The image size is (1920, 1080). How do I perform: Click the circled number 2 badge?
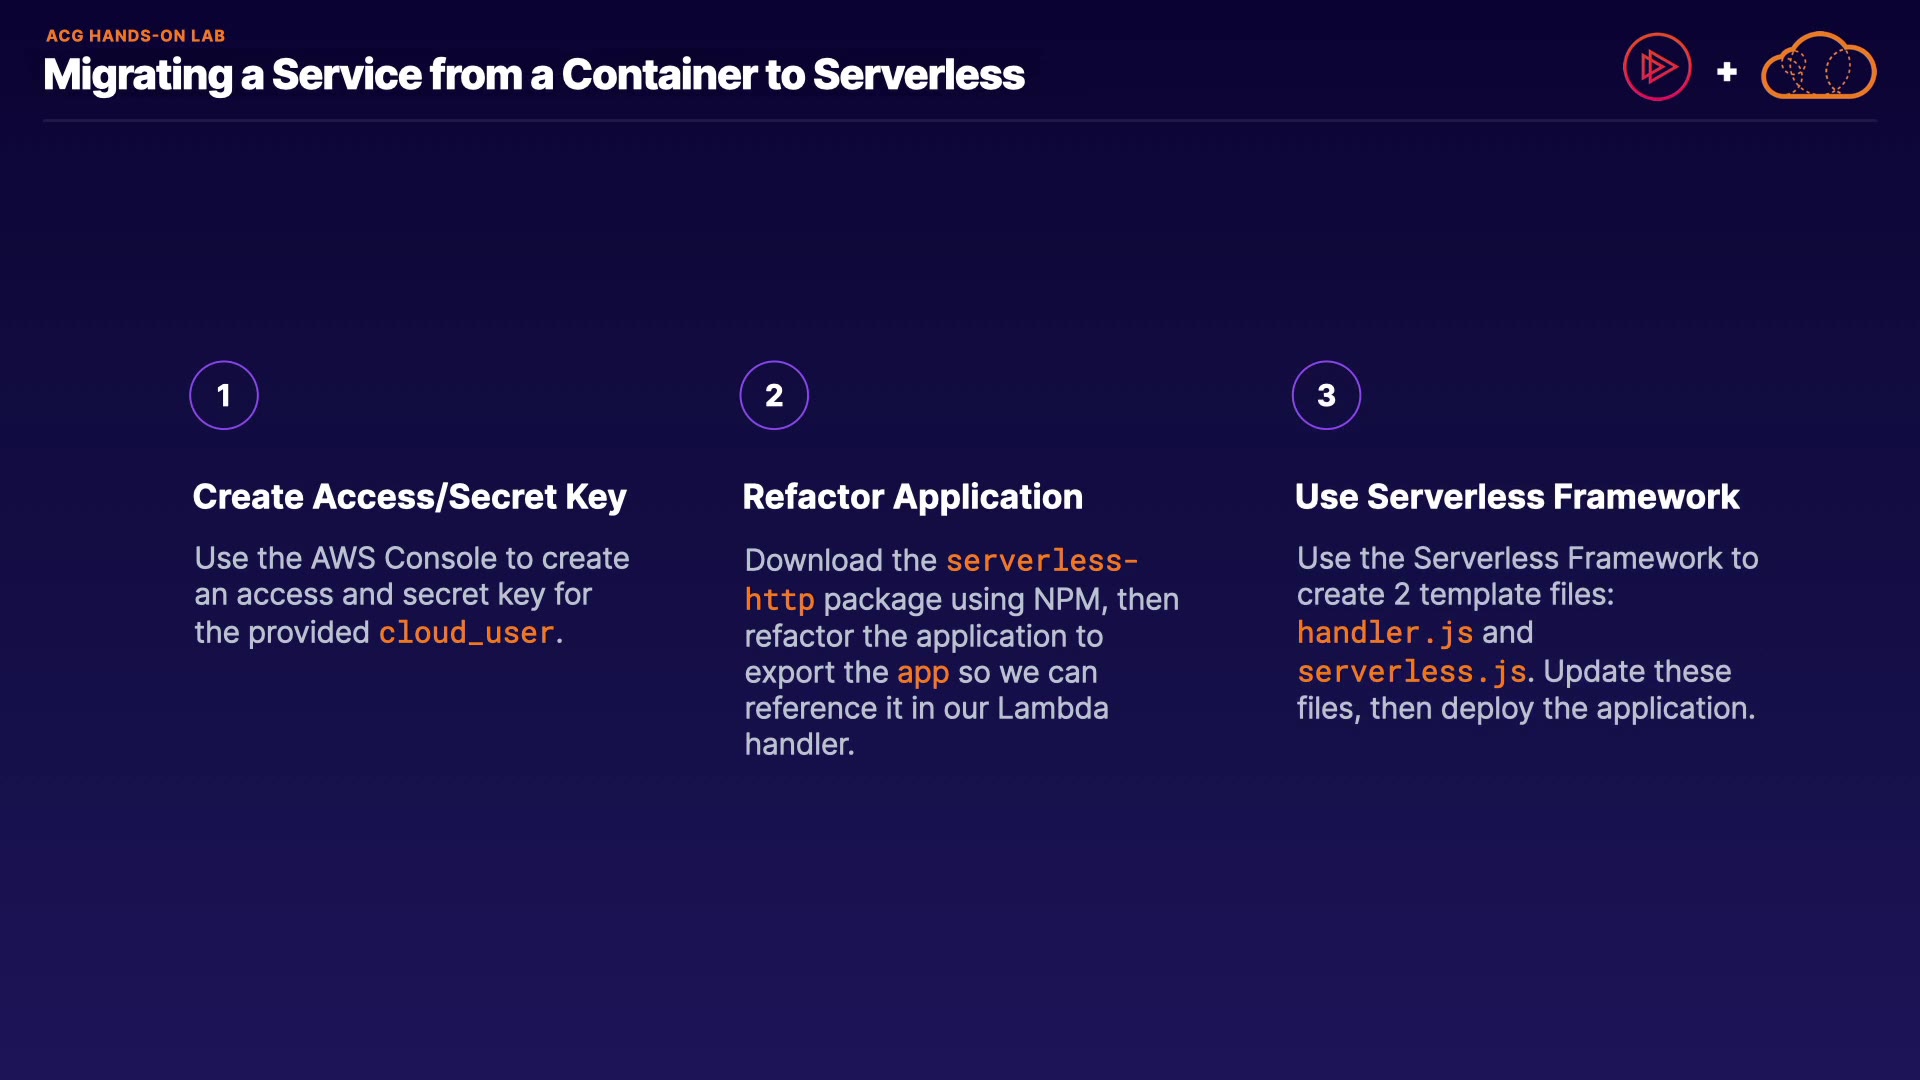(774, 395)
